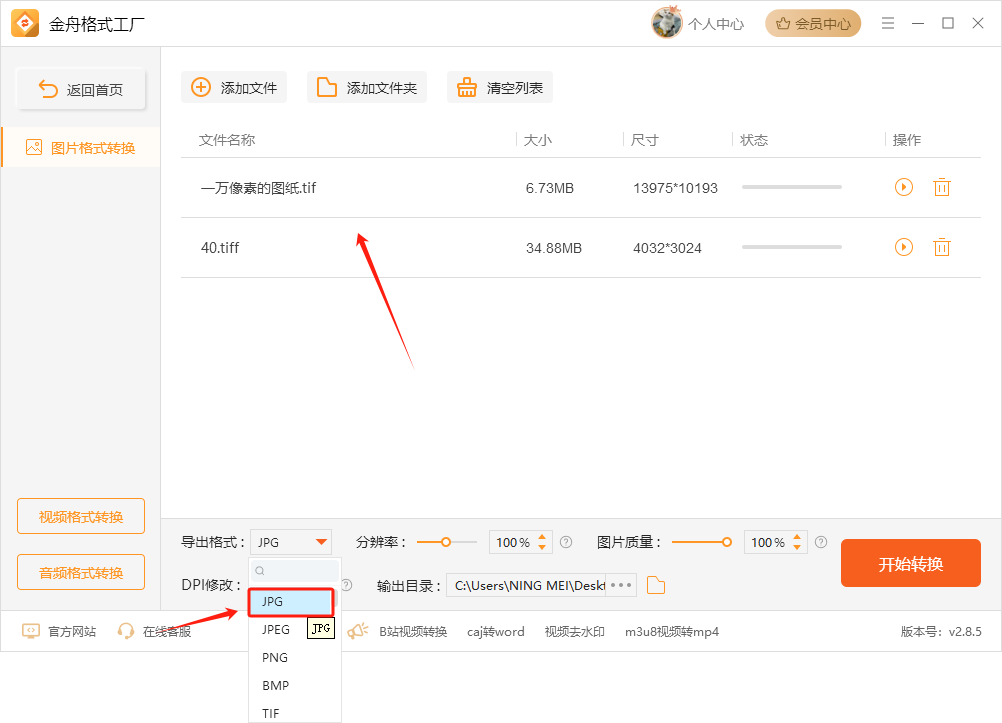Click dimension value 4032*3024
This screenshot has height=723, width=1002.
[667, 248]
